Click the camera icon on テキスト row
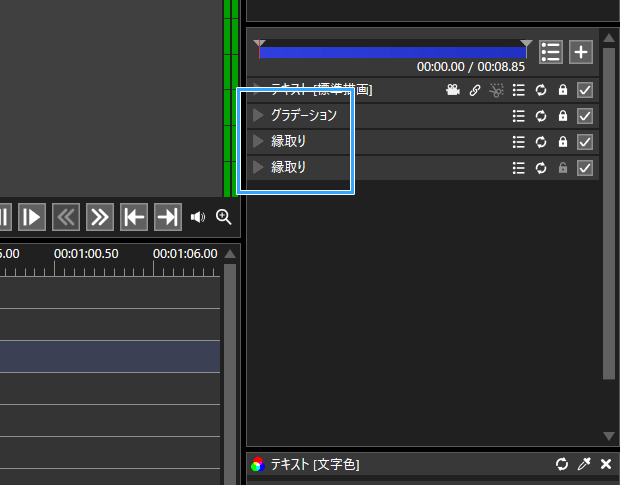The image size is (620, 485). (453, 90)
